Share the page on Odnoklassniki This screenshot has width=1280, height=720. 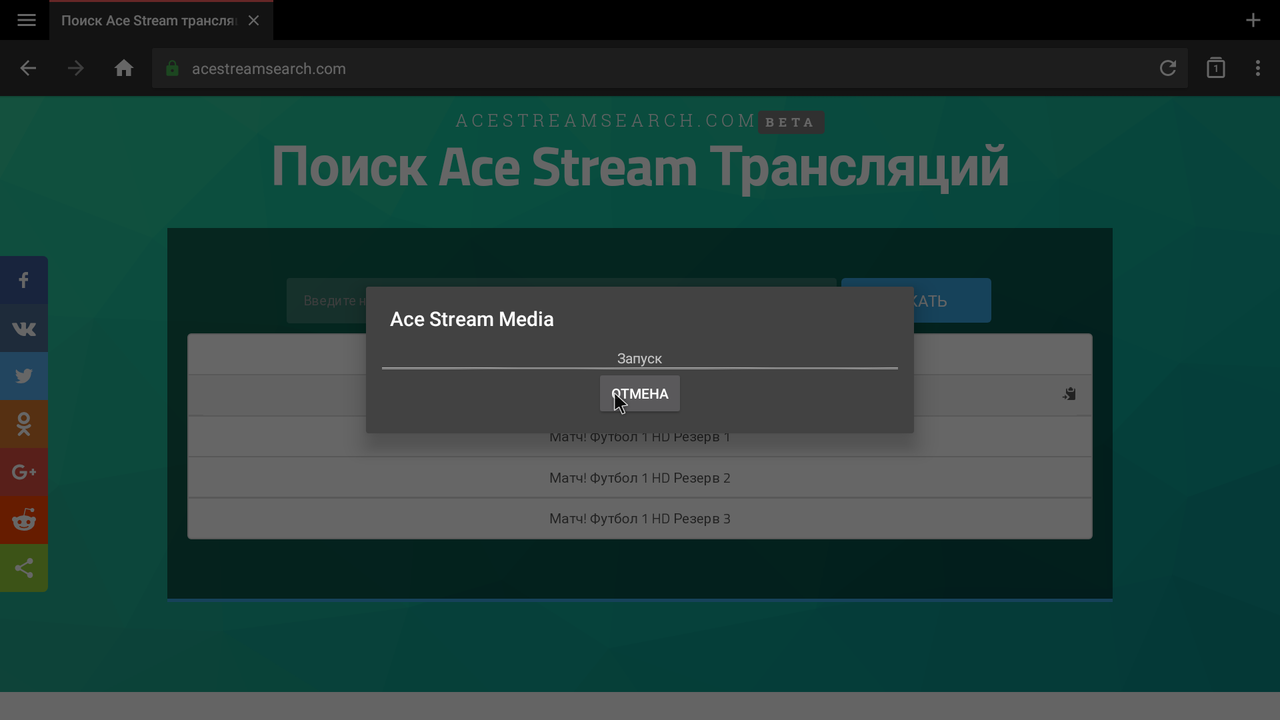point(24,424)
